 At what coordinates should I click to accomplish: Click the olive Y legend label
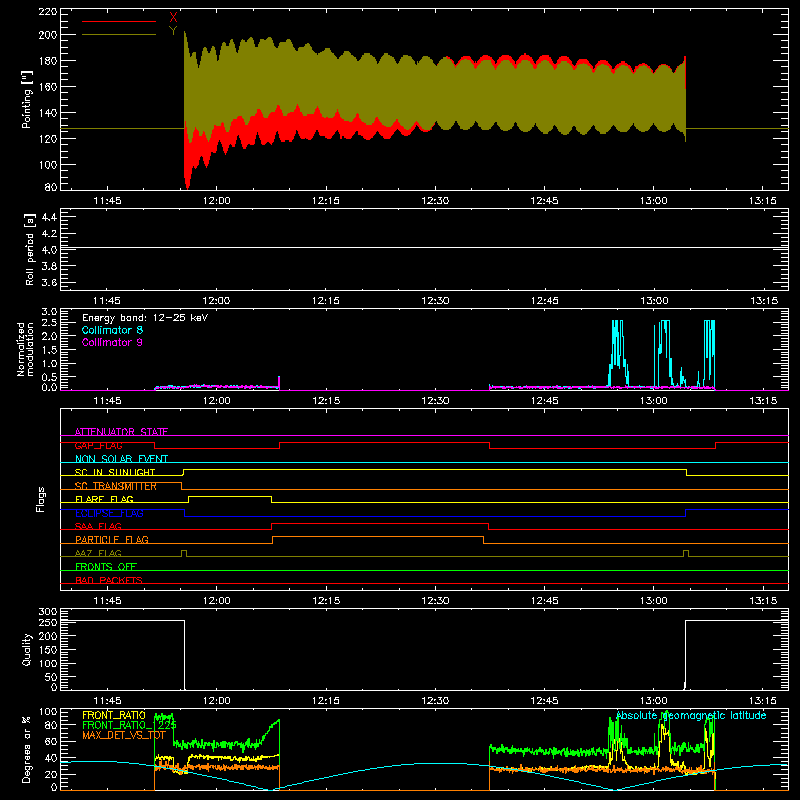point(173,31)
